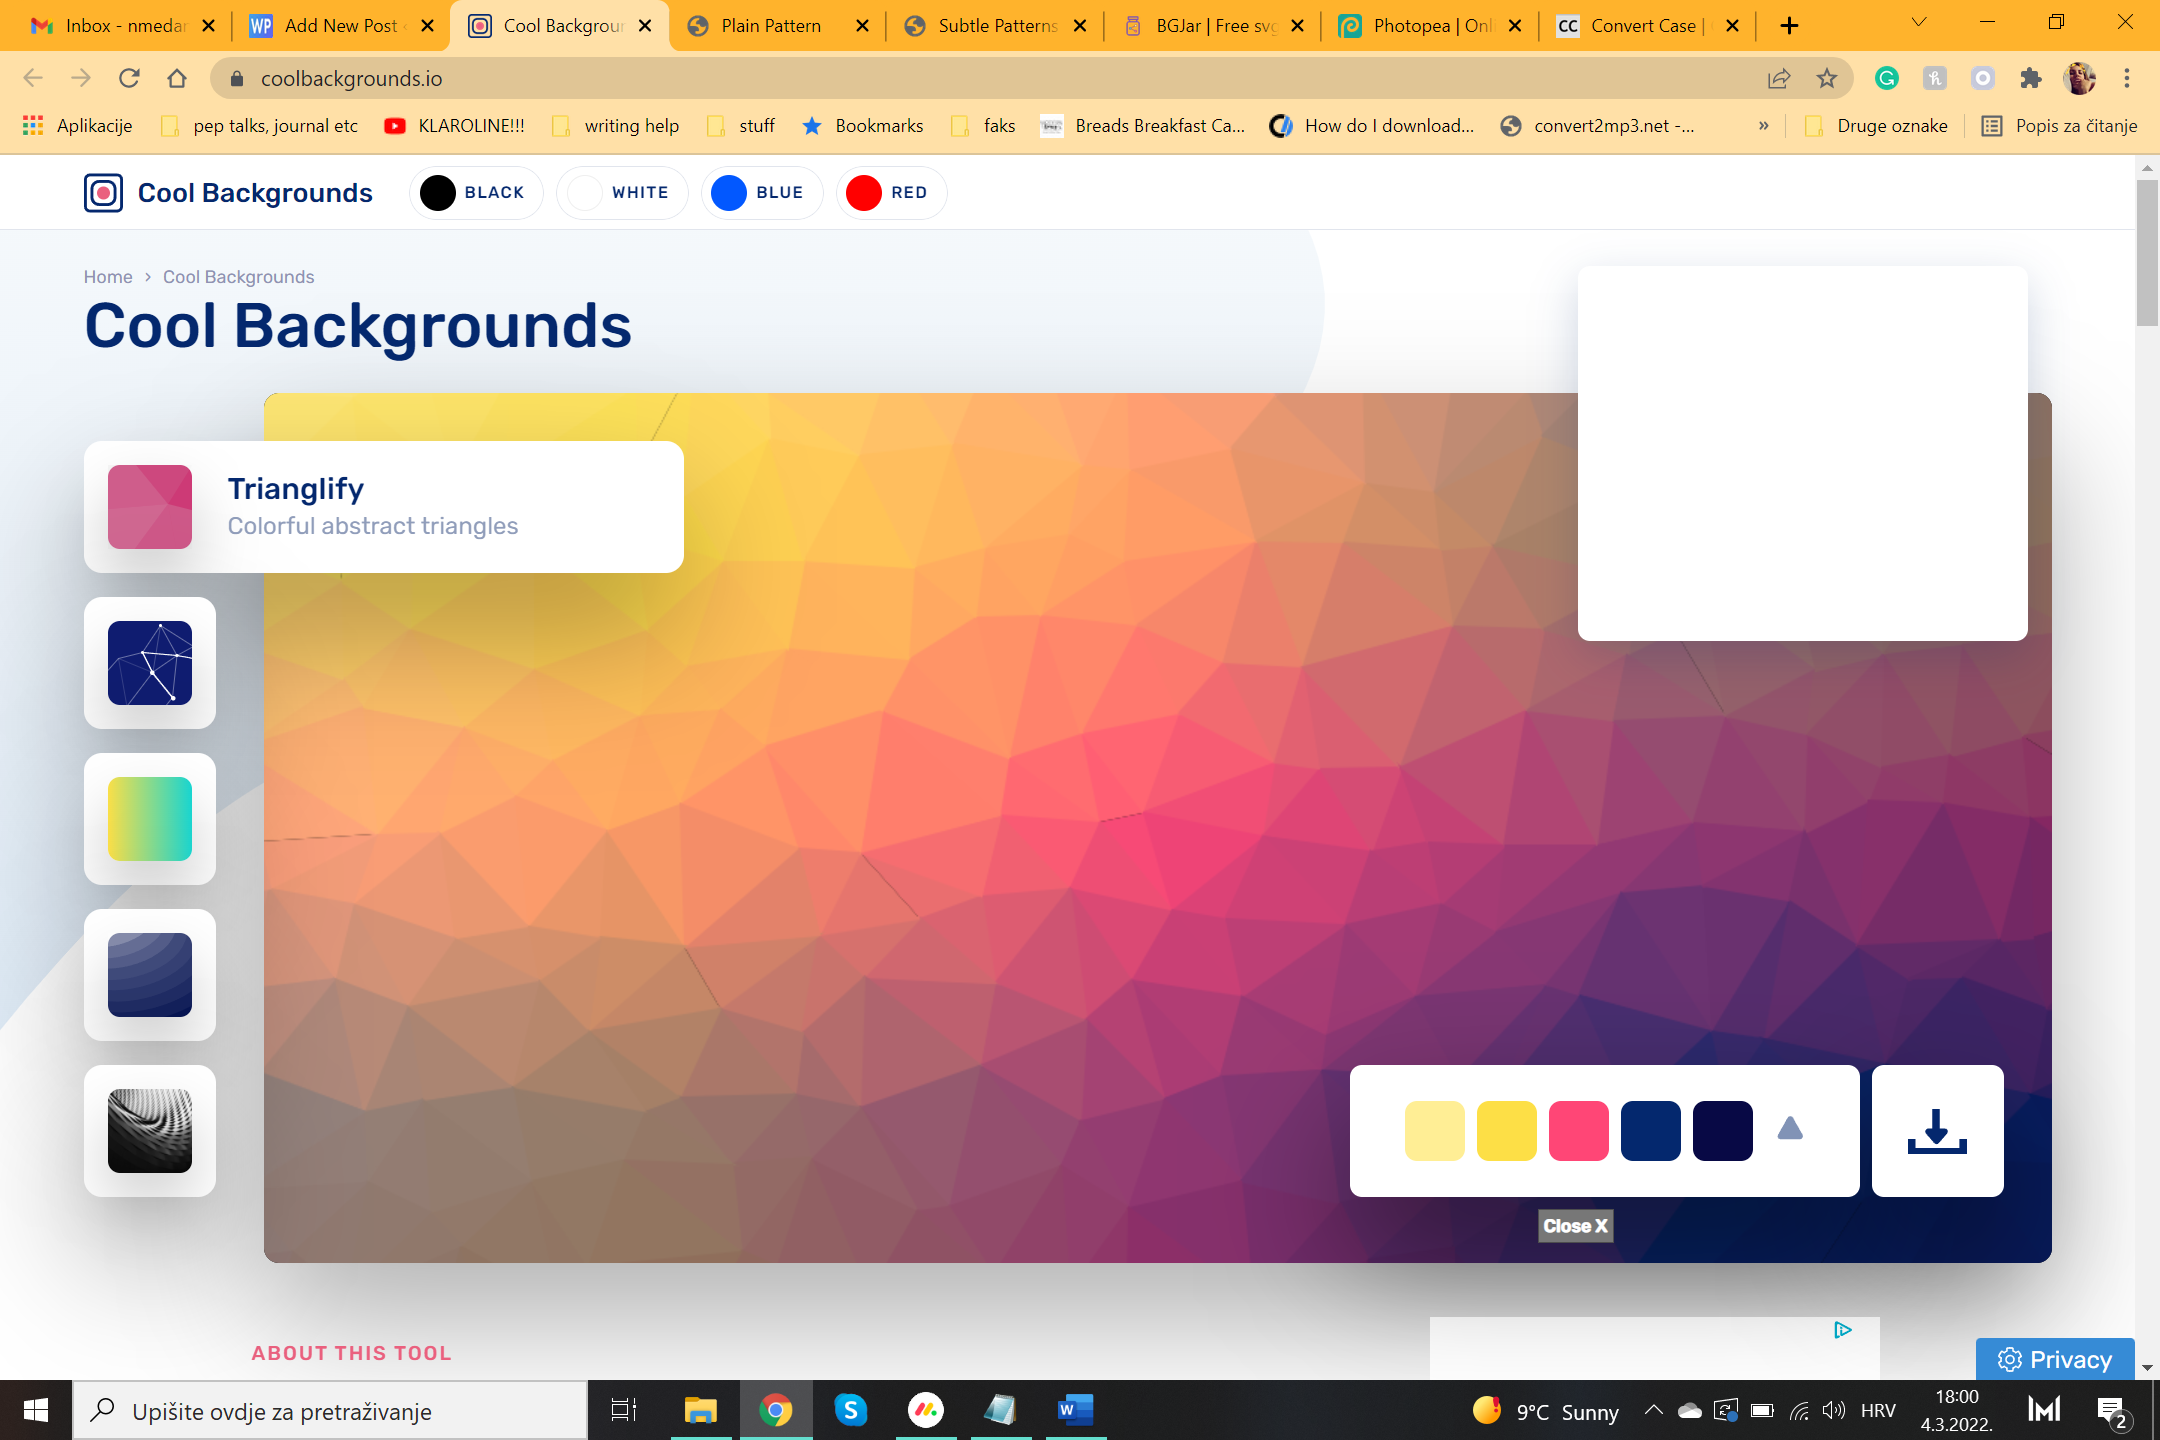
Task: Choose the WHITE color filter
Action: tap(621, 193)
